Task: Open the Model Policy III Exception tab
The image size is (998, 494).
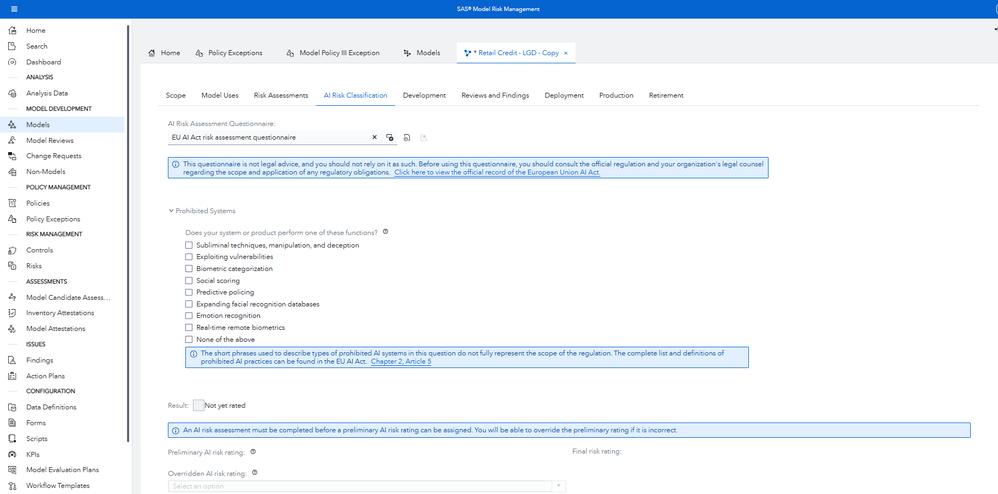Action: click(x=333, y=53)
